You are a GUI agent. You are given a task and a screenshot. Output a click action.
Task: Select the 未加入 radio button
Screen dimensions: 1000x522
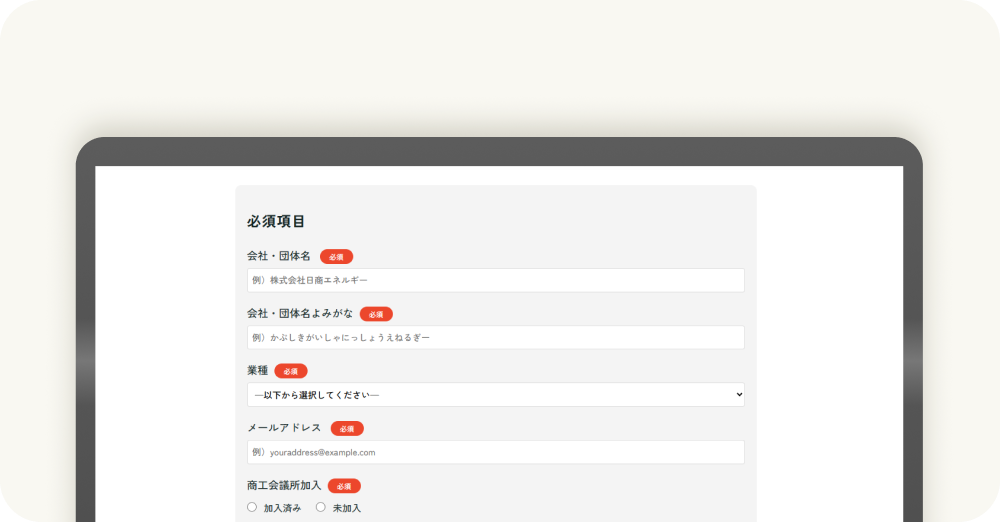321,507
